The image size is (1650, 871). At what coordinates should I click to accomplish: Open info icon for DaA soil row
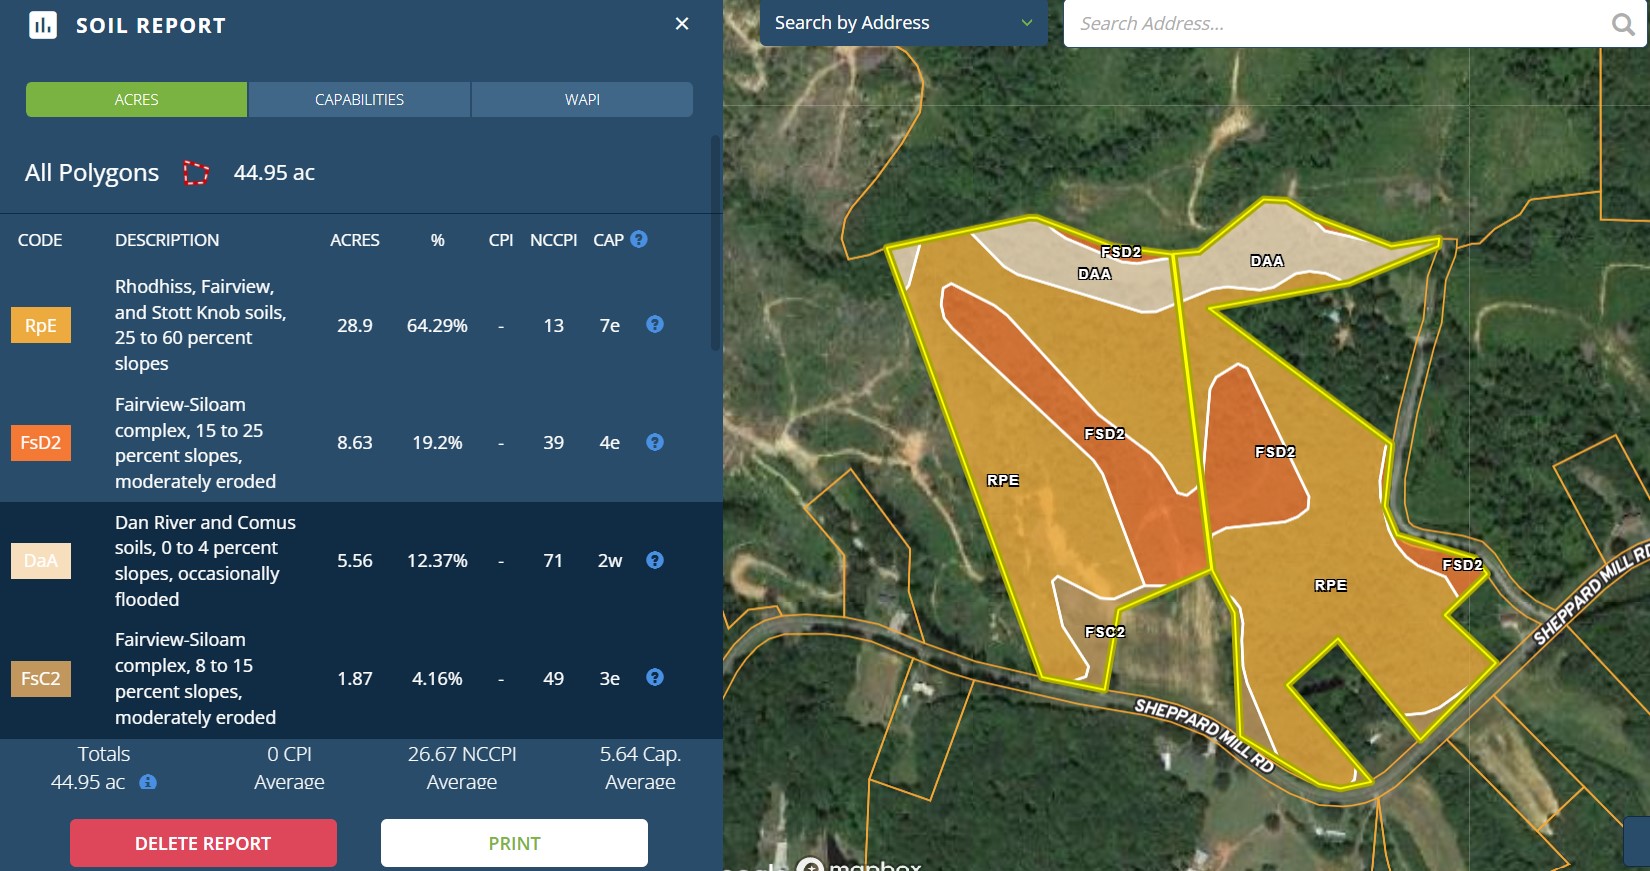[655, 560]
